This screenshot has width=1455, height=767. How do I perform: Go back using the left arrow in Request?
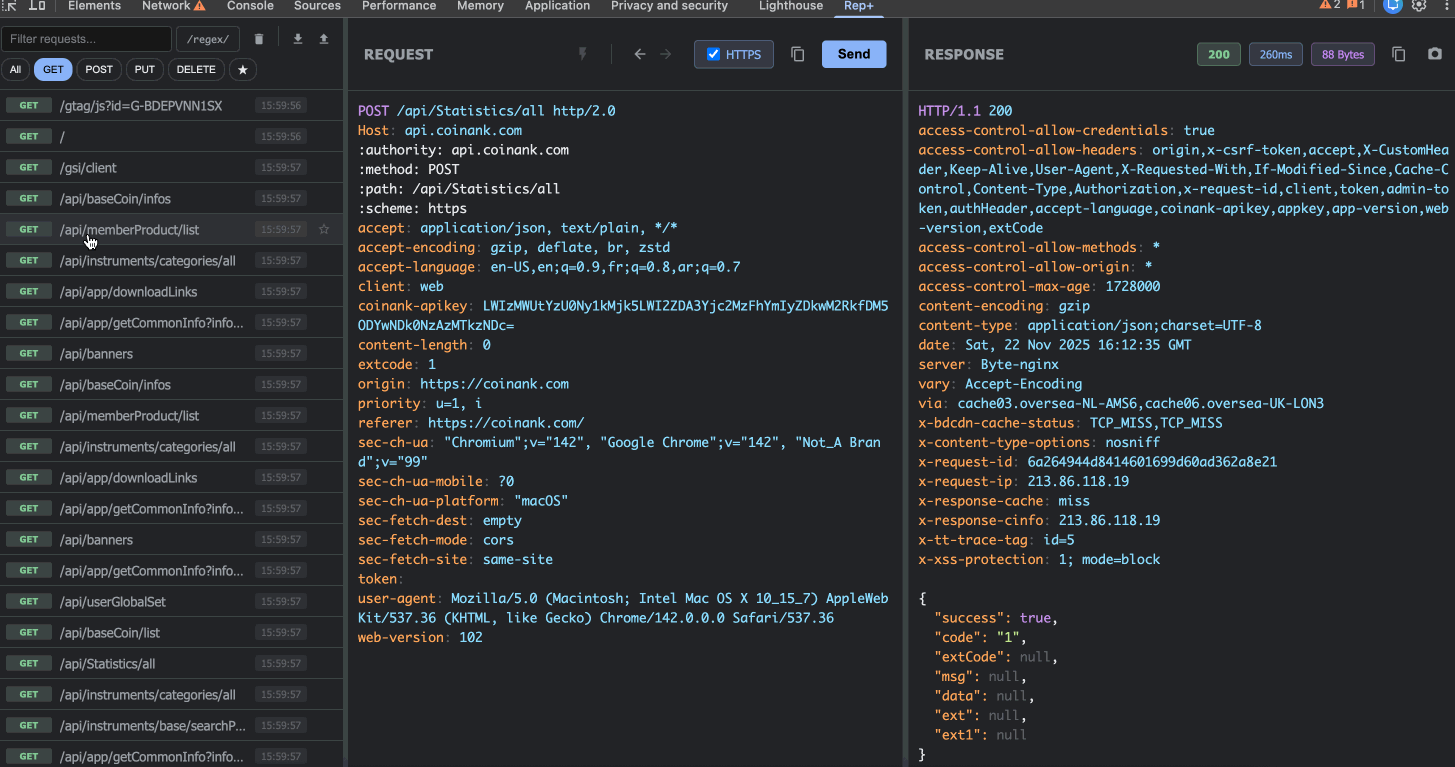[x=640, y=54]
